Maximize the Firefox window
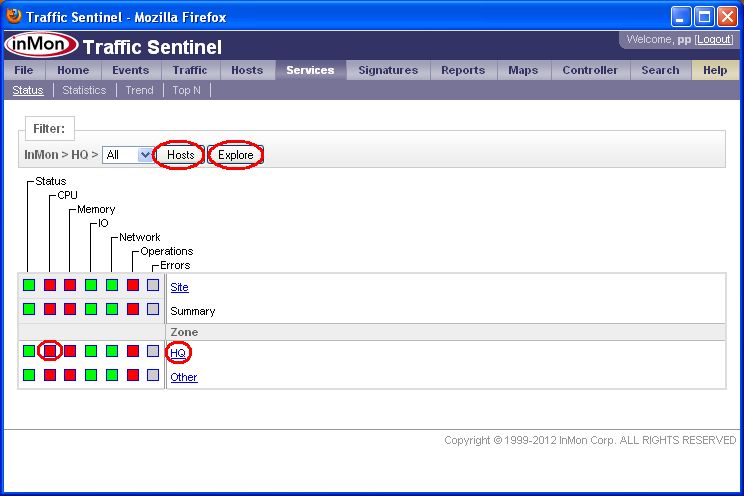 coord(704,17)
